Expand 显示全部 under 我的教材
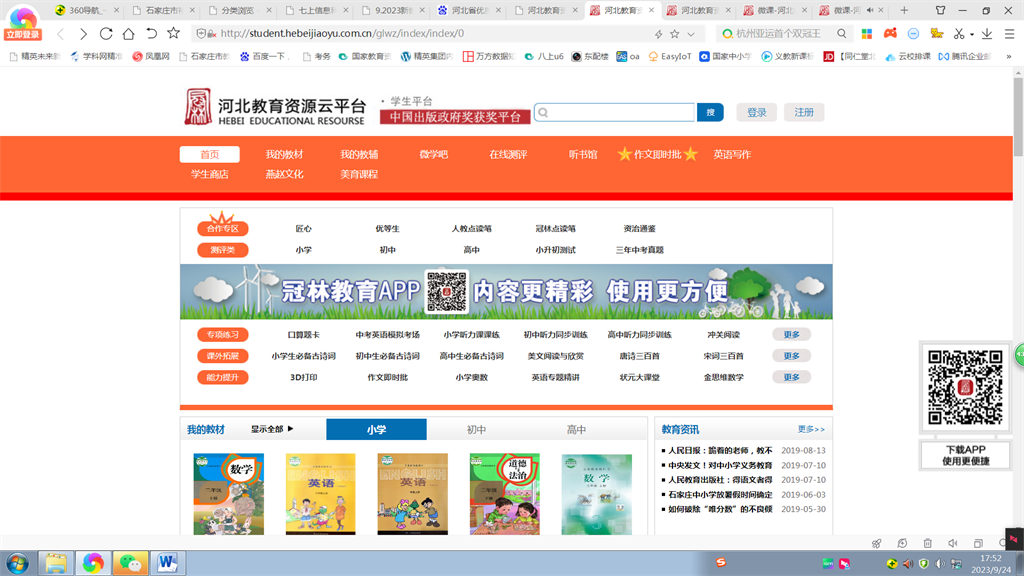1024x576 pixels. click(x=272, y=429)
